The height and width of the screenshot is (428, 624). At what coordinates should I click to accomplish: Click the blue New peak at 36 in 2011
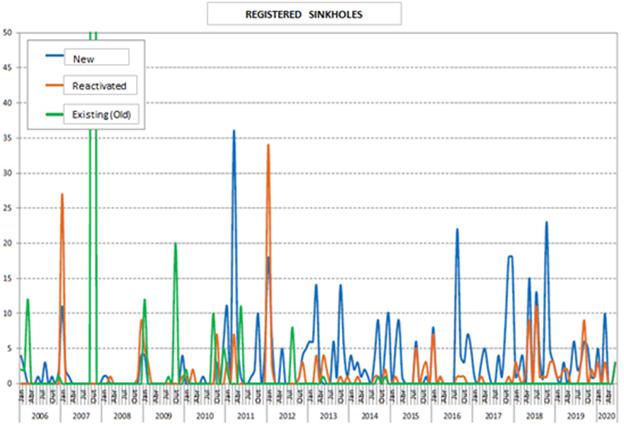234,131
